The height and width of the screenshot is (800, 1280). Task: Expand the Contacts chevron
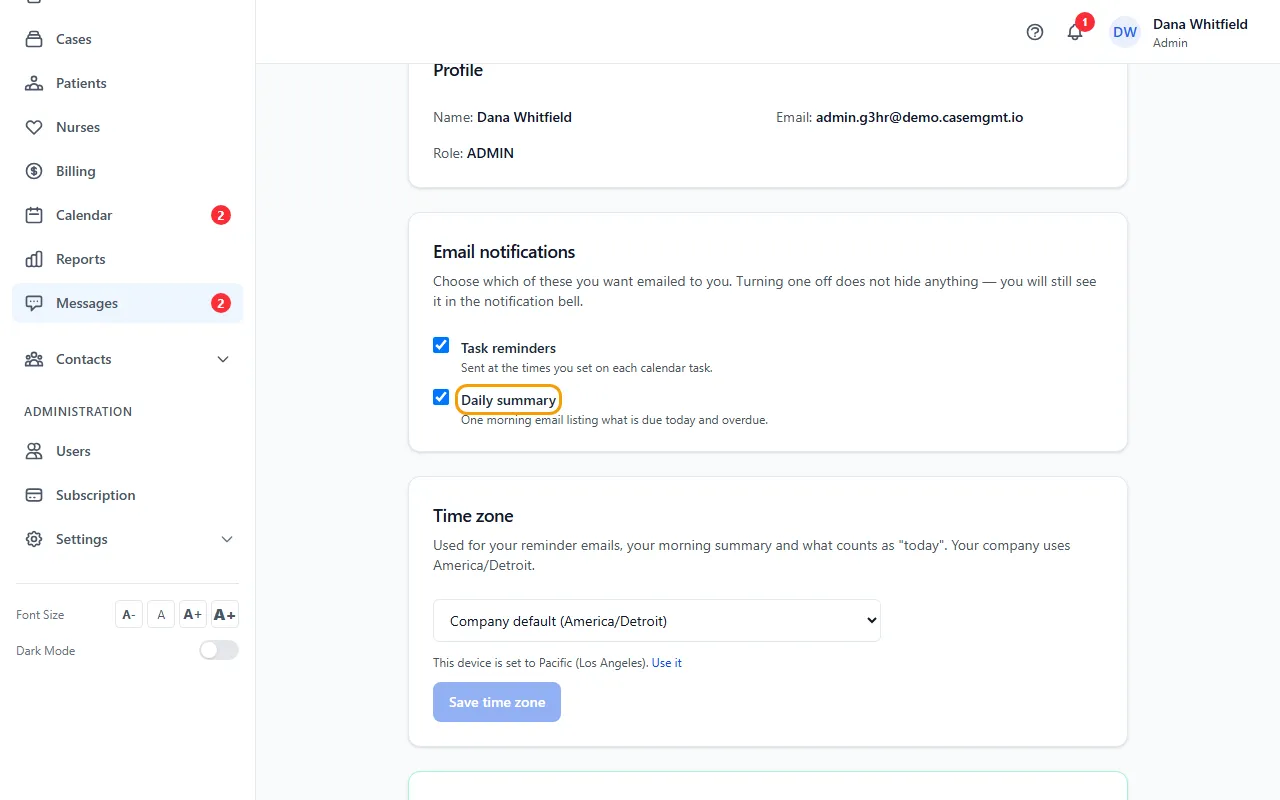coord(223,359)
